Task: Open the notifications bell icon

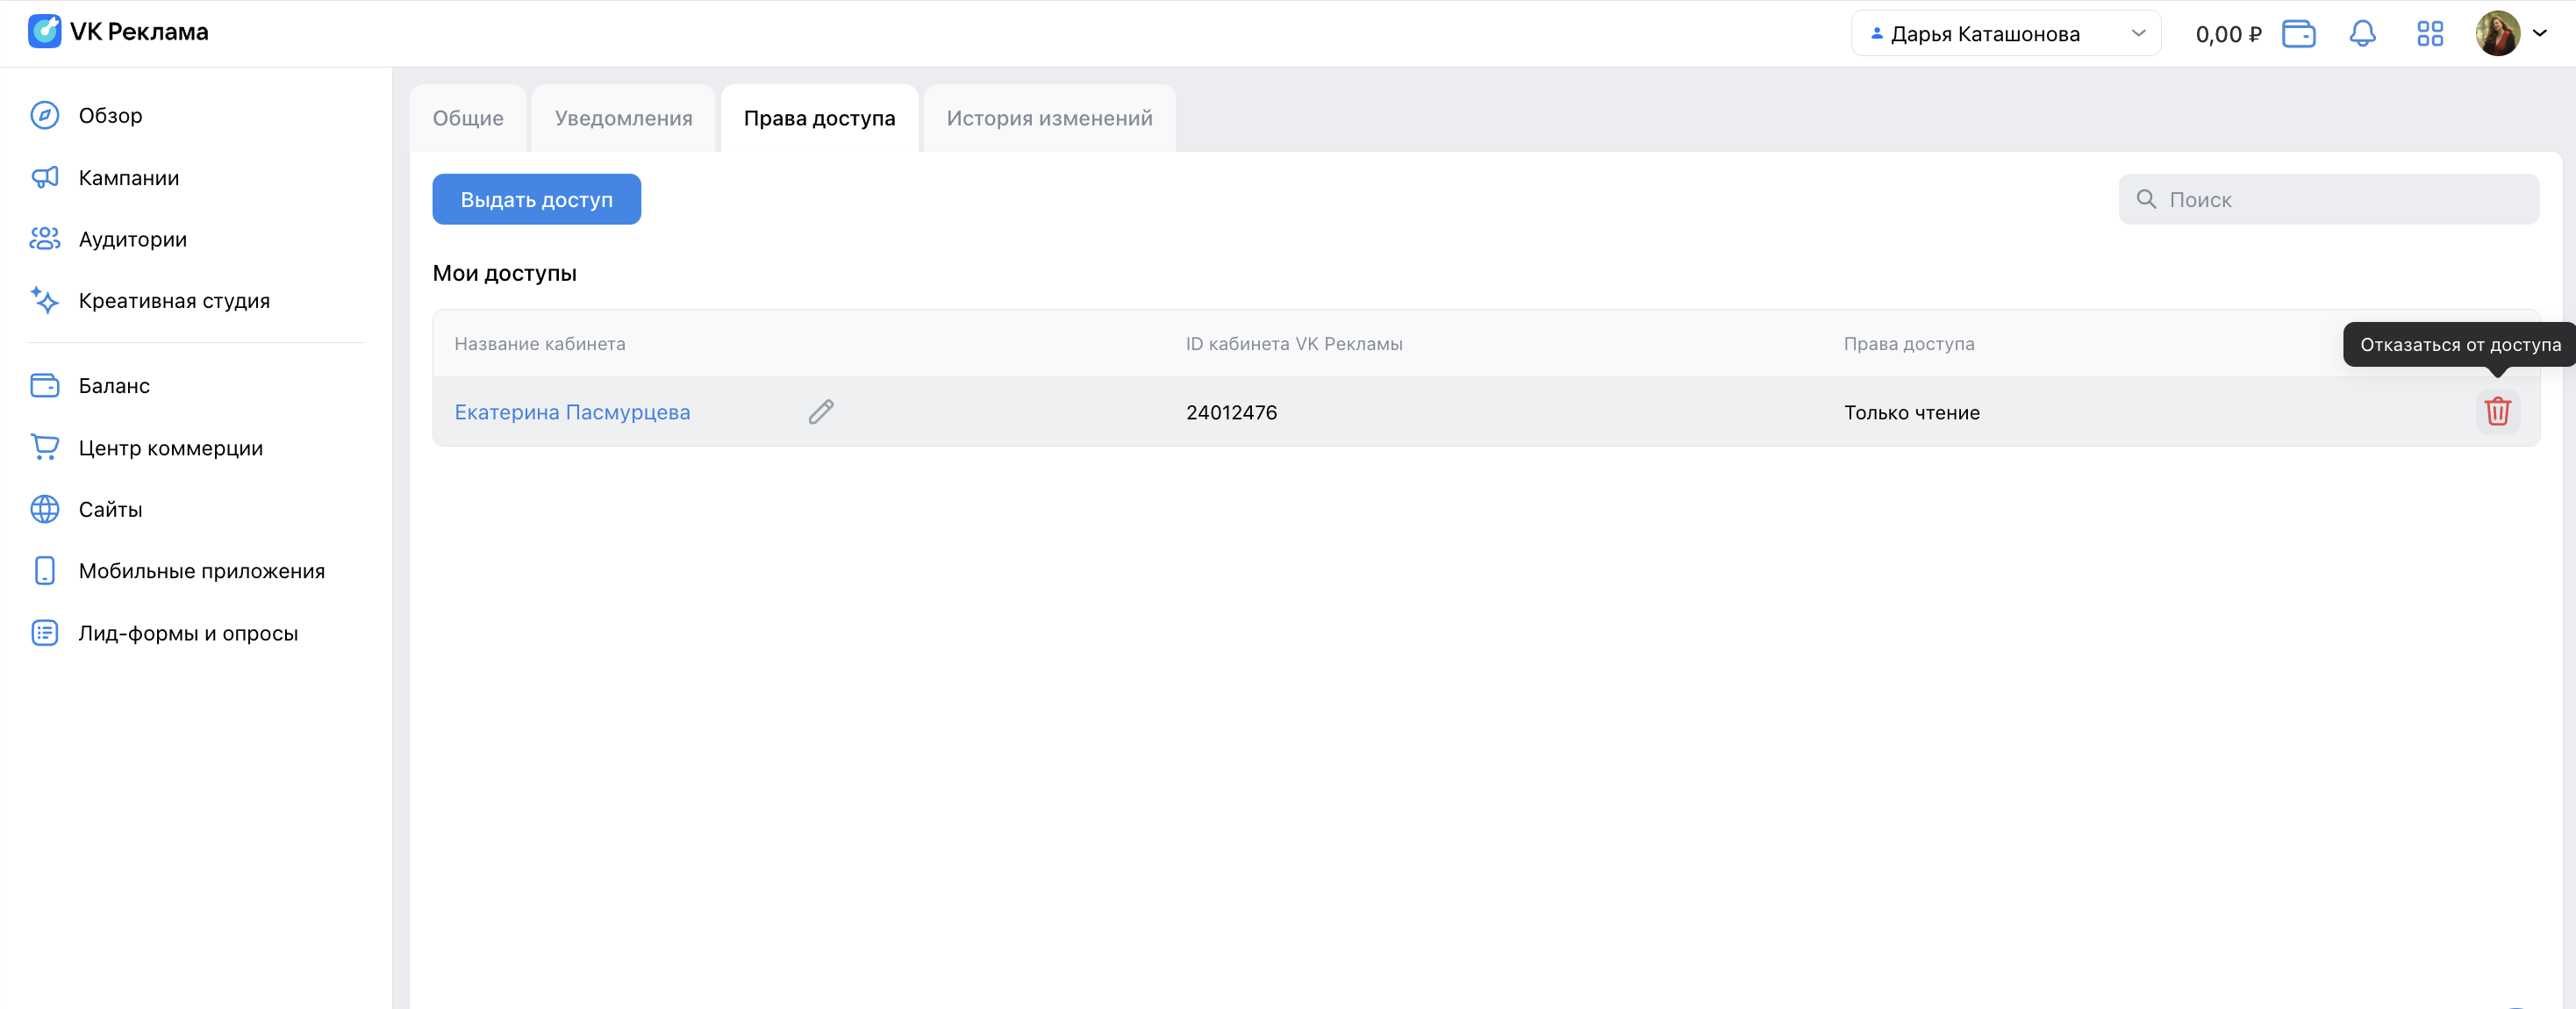Action: pos(2362,33)
